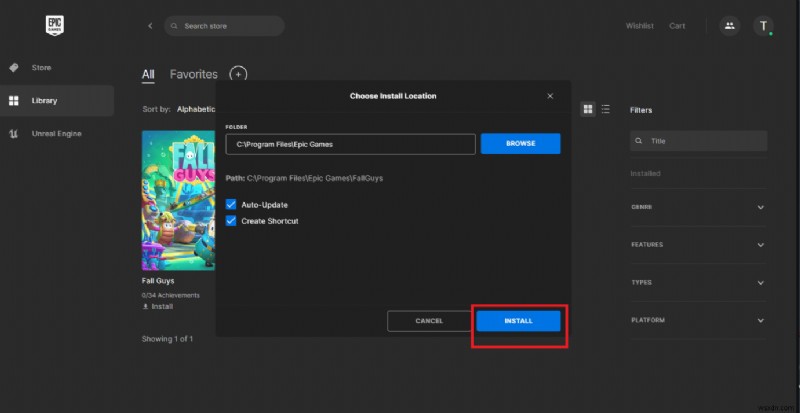The image size is (800, 413).
Task: Go back with the left arrow
Action: [150, 26]
